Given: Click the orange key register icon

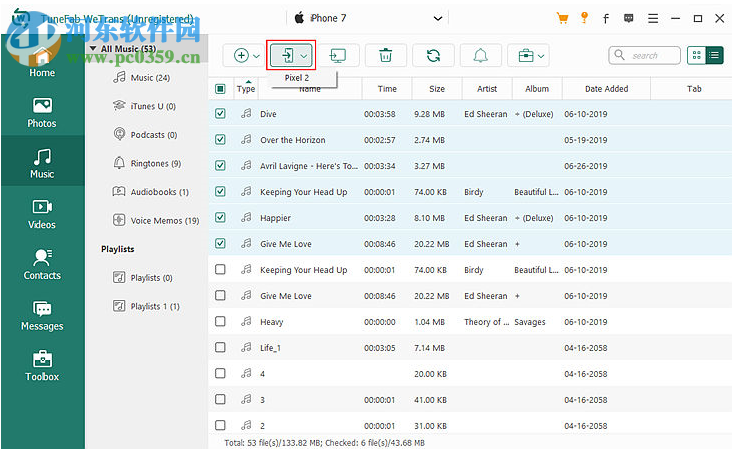Looking at the screenshot, I should click(x=584, y=18).
